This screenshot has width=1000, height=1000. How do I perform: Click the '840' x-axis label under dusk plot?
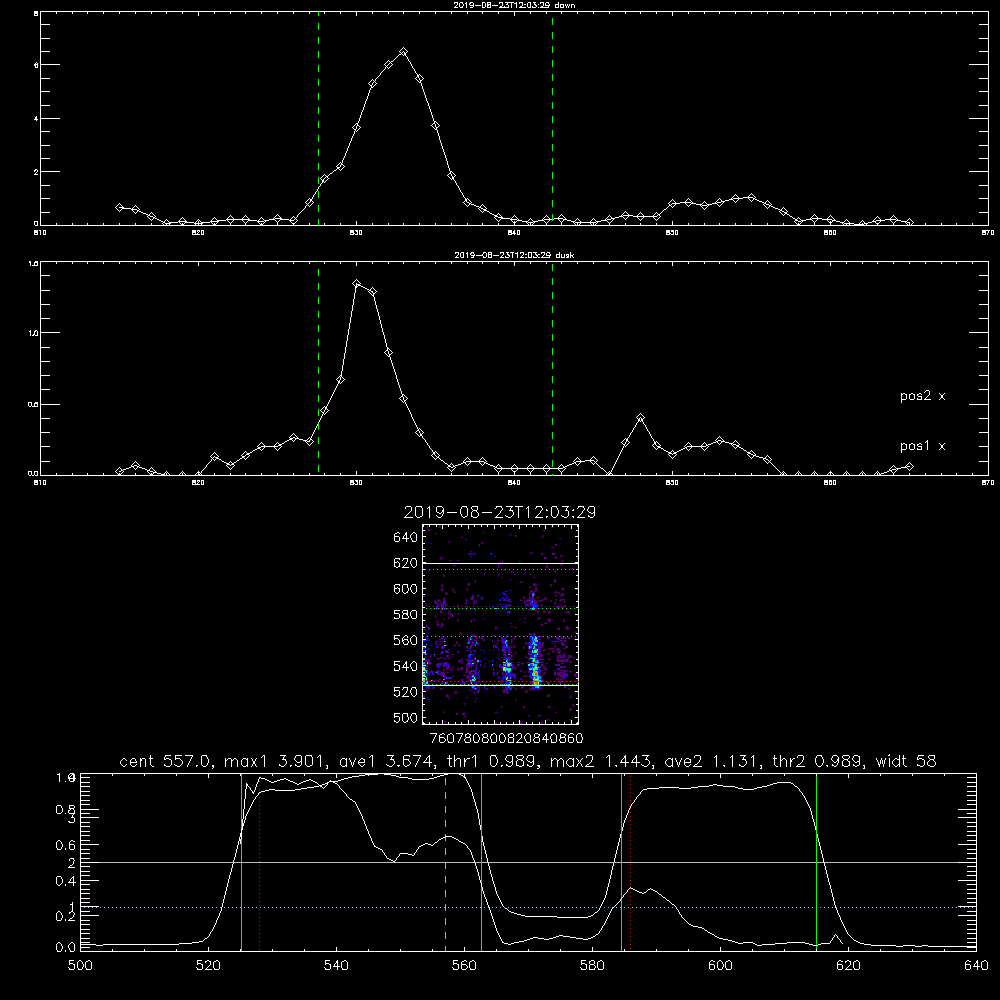tap(514, 483)
